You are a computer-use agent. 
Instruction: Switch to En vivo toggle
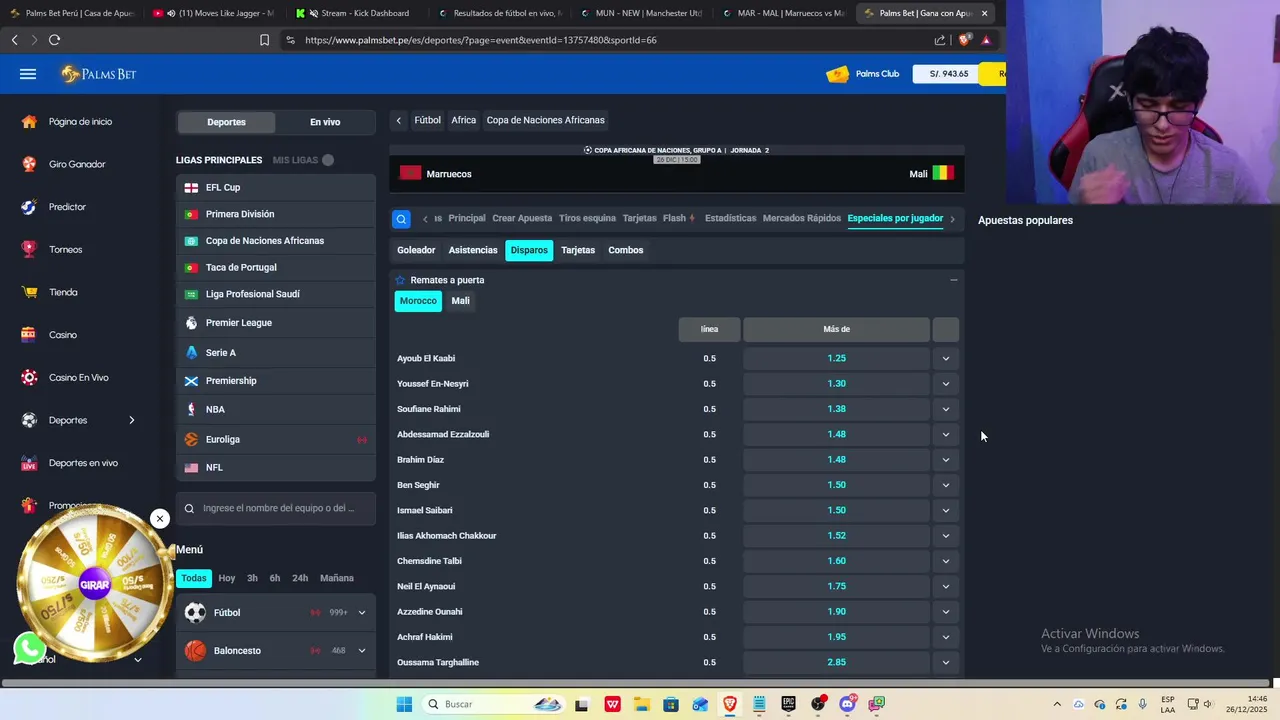pos(325,122)
